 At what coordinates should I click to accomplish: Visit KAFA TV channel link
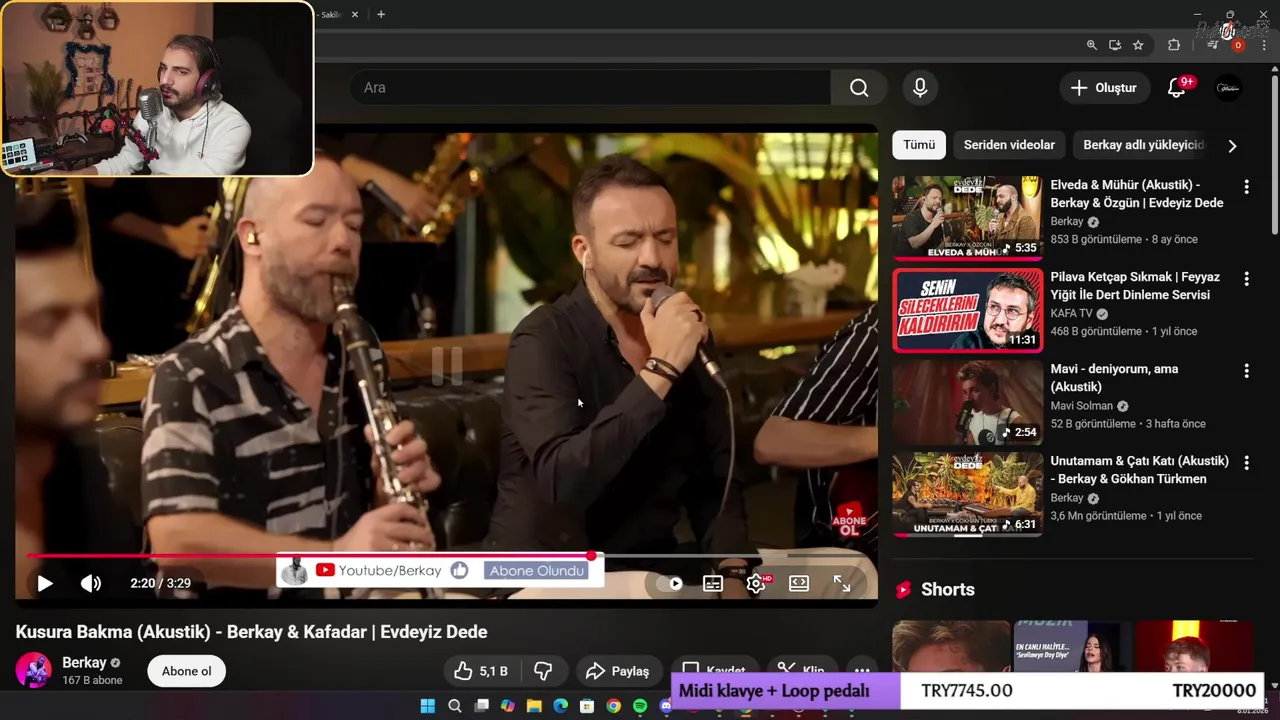1072,313
